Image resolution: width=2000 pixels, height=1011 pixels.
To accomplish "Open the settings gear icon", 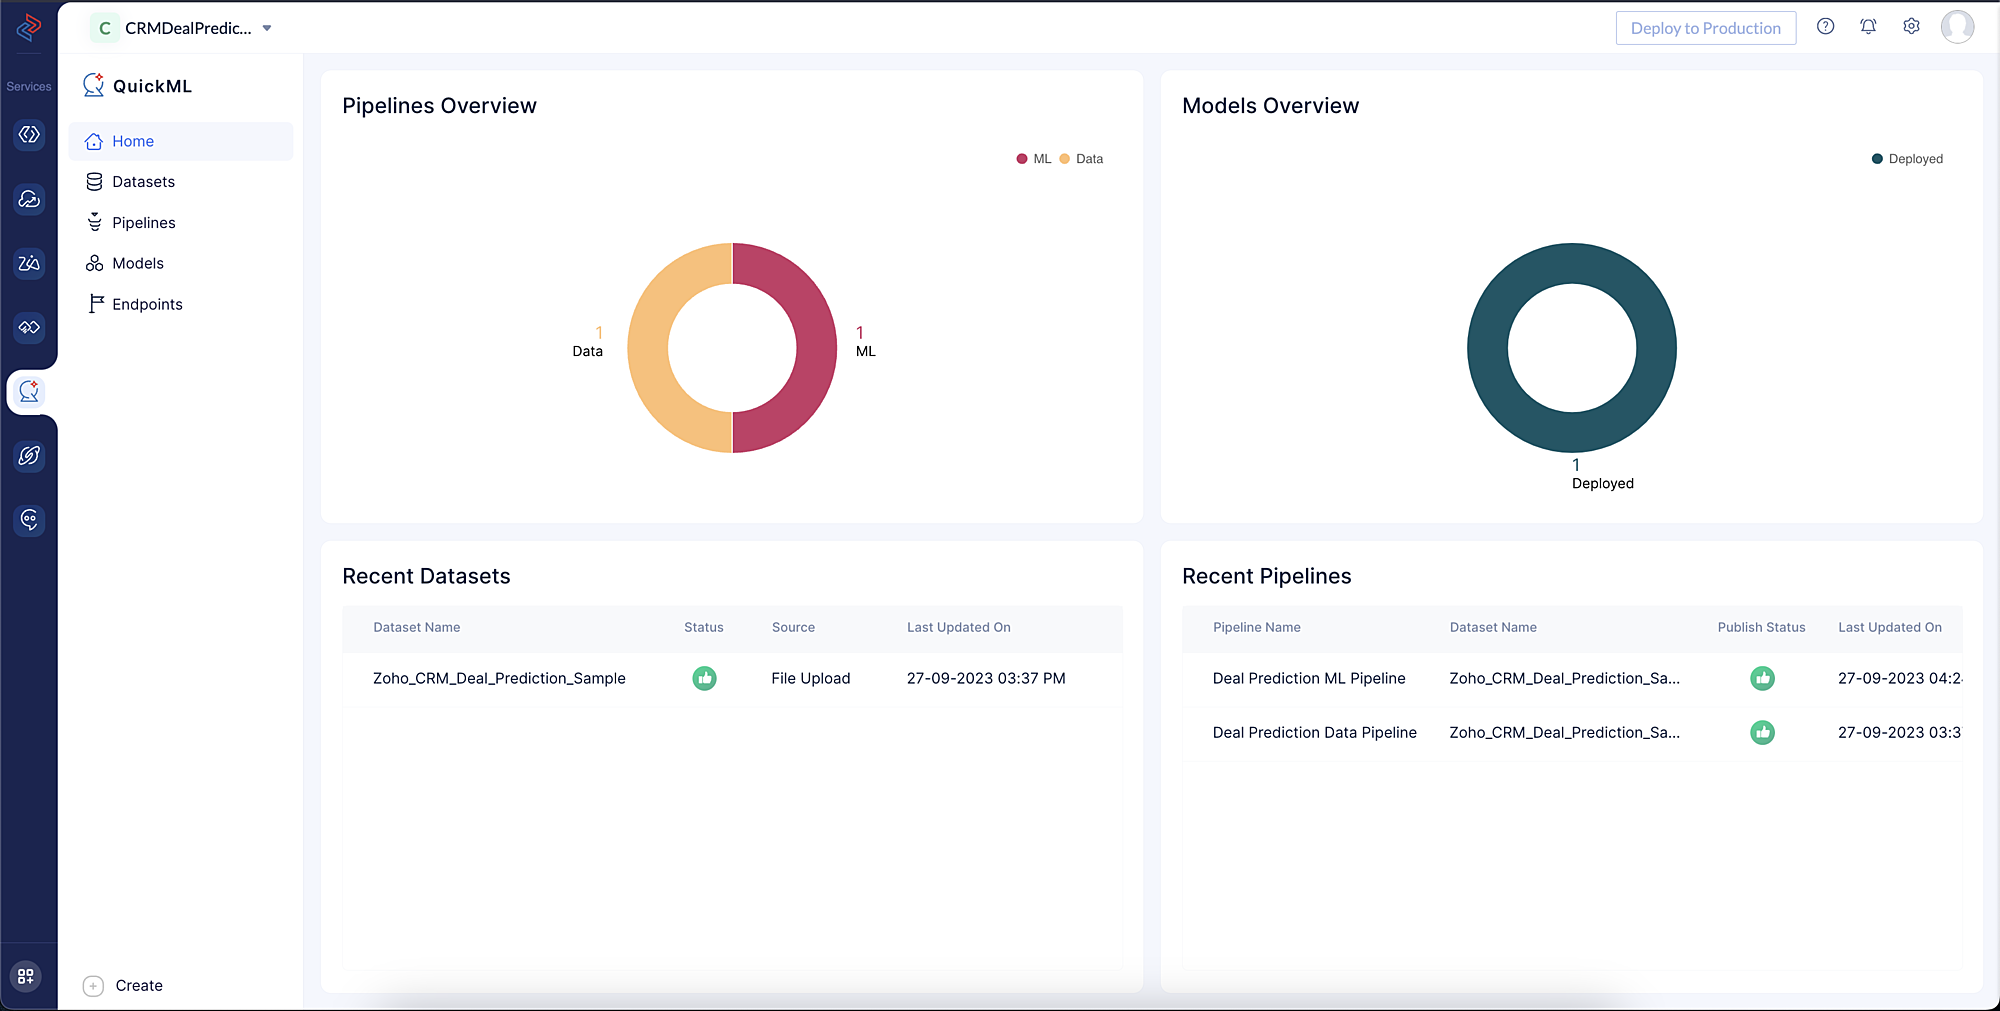I will [x=1911, y=27].
